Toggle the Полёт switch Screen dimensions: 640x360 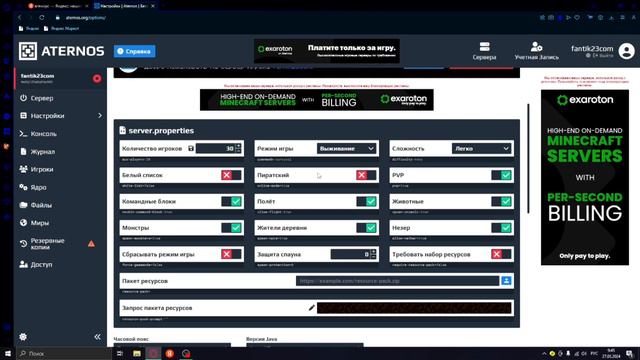coord(366,201)
